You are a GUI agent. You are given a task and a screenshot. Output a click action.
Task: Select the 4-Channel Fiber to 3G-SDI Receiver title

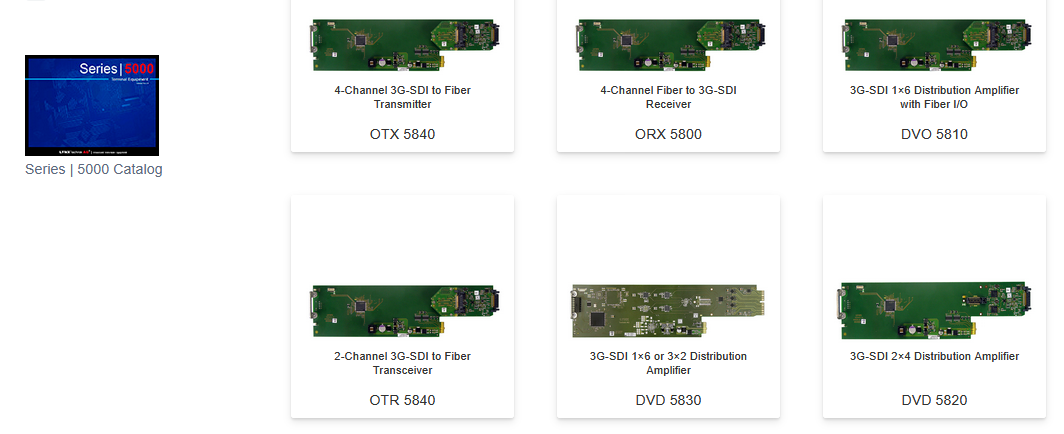668,97
